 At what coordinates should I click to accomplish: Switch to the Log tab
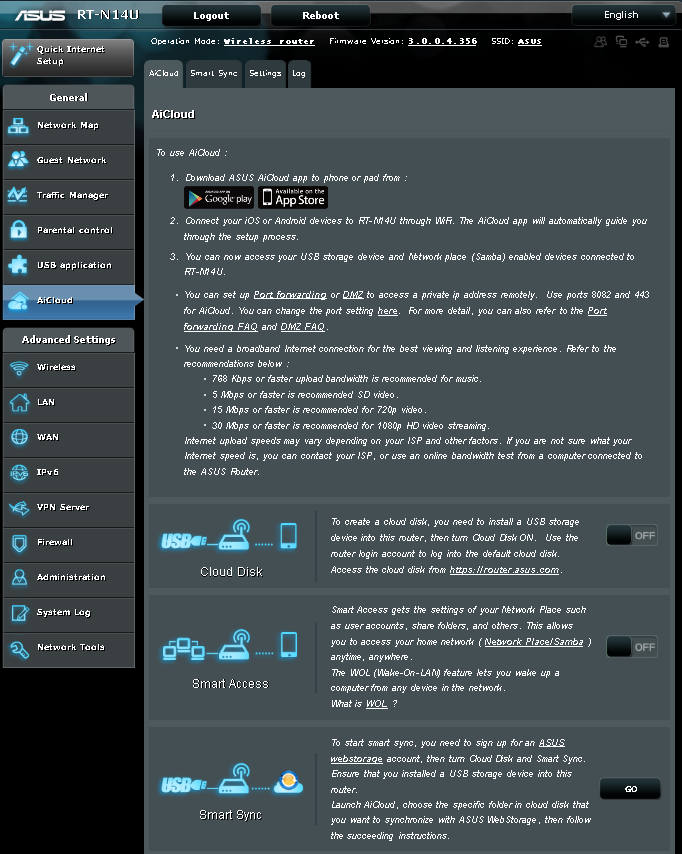coord(299,74)
